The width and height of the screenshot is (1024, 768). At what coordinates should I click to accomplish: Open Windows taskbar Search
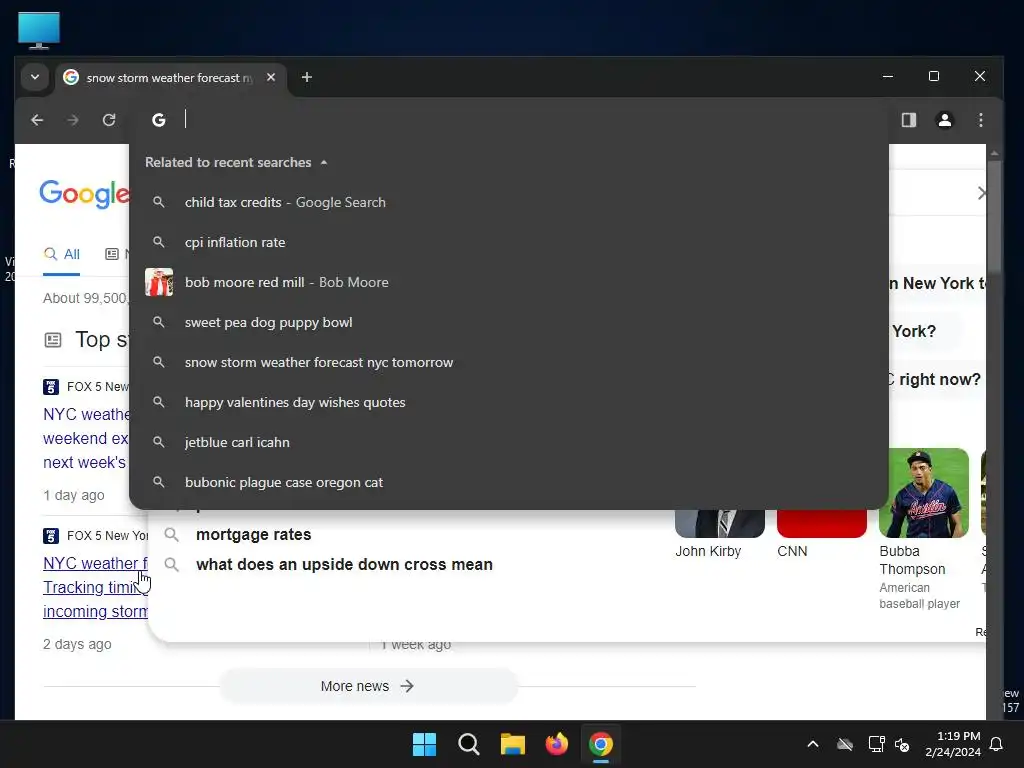click(x=468, y=744)
